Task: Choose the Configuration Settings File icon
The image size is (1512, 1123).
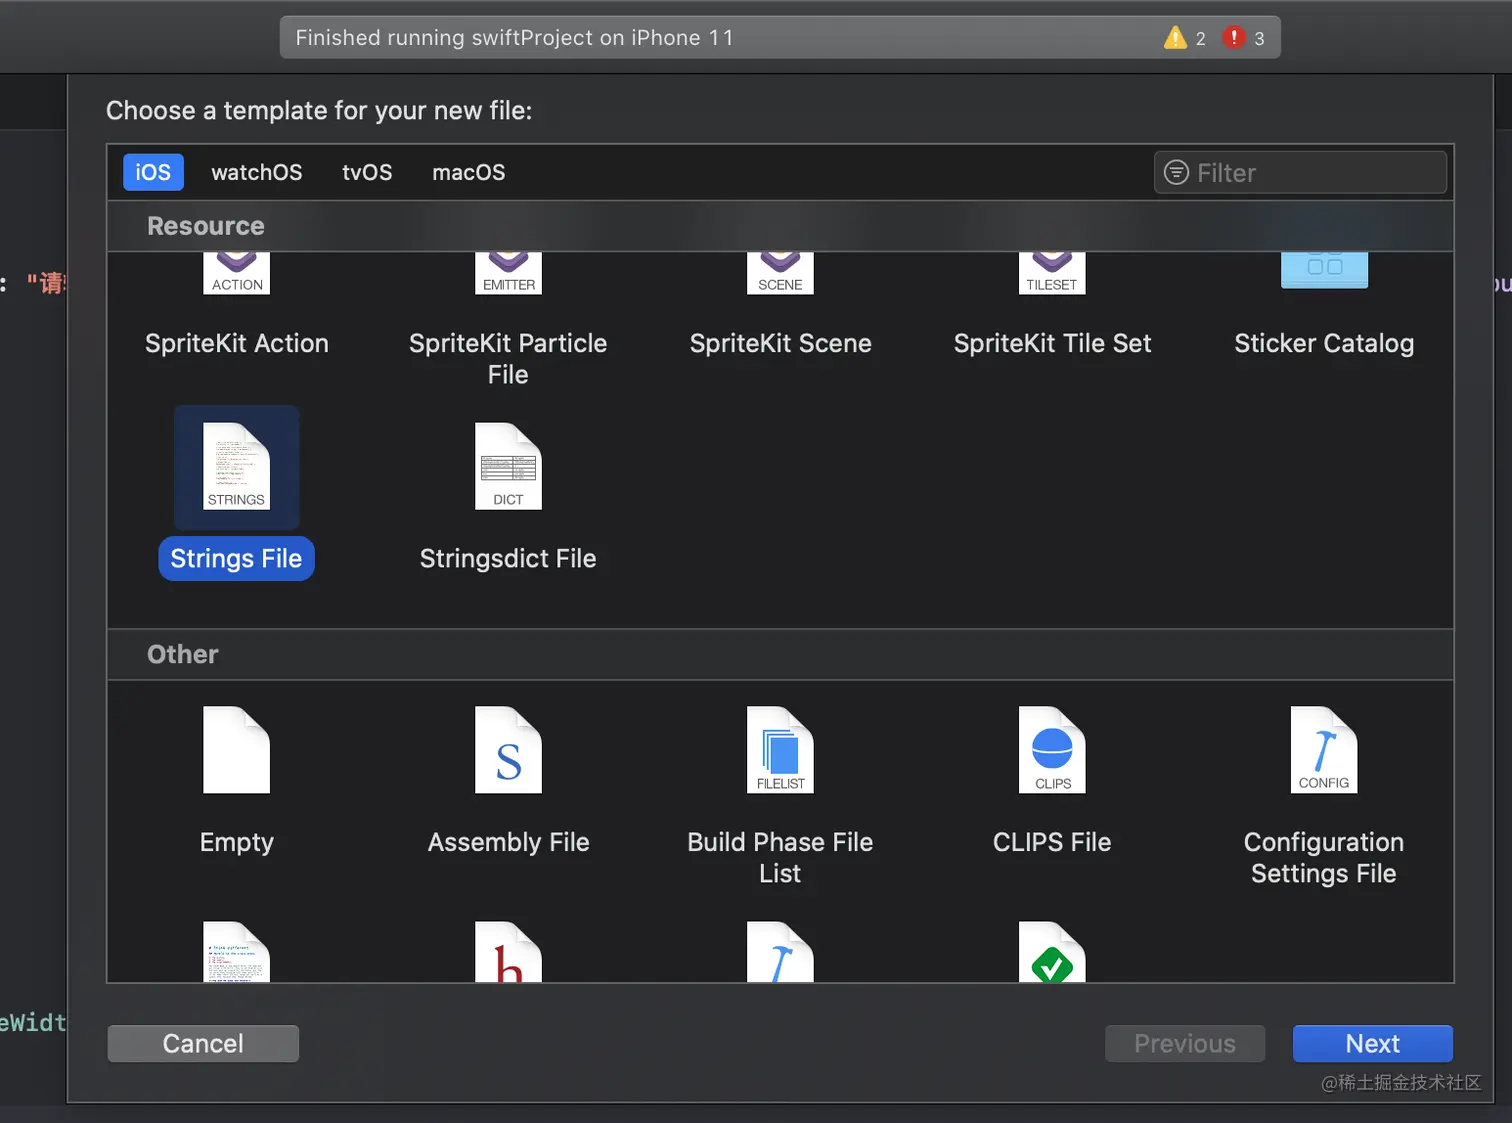Action: click(1324, 750)
